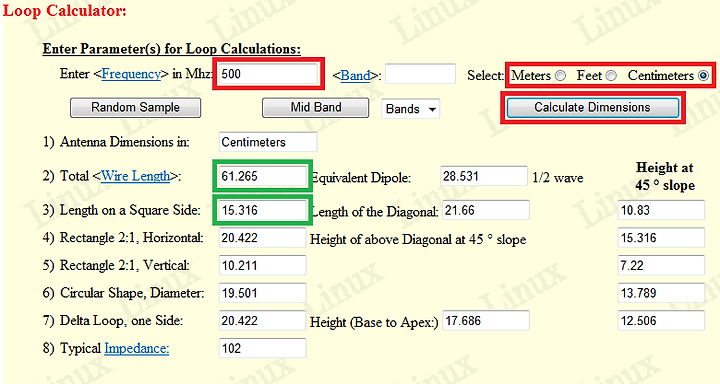Image resolution: width=720 pixels, height=384 pixels.
Task: Click the Circular Shape Diameter field 19.501
Action: (263, 293)
